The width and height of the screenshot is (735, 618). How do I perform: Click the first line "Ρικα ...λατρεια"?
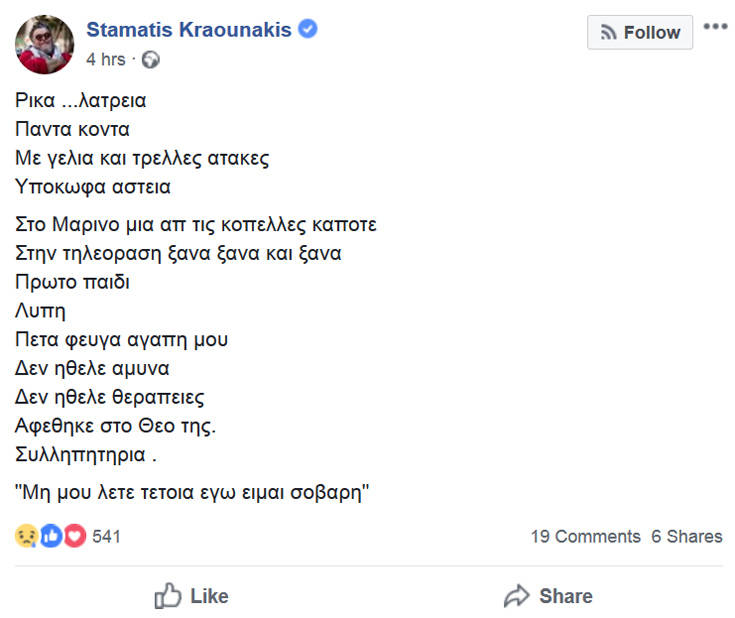pyautogui.click(x=82, y=100)
